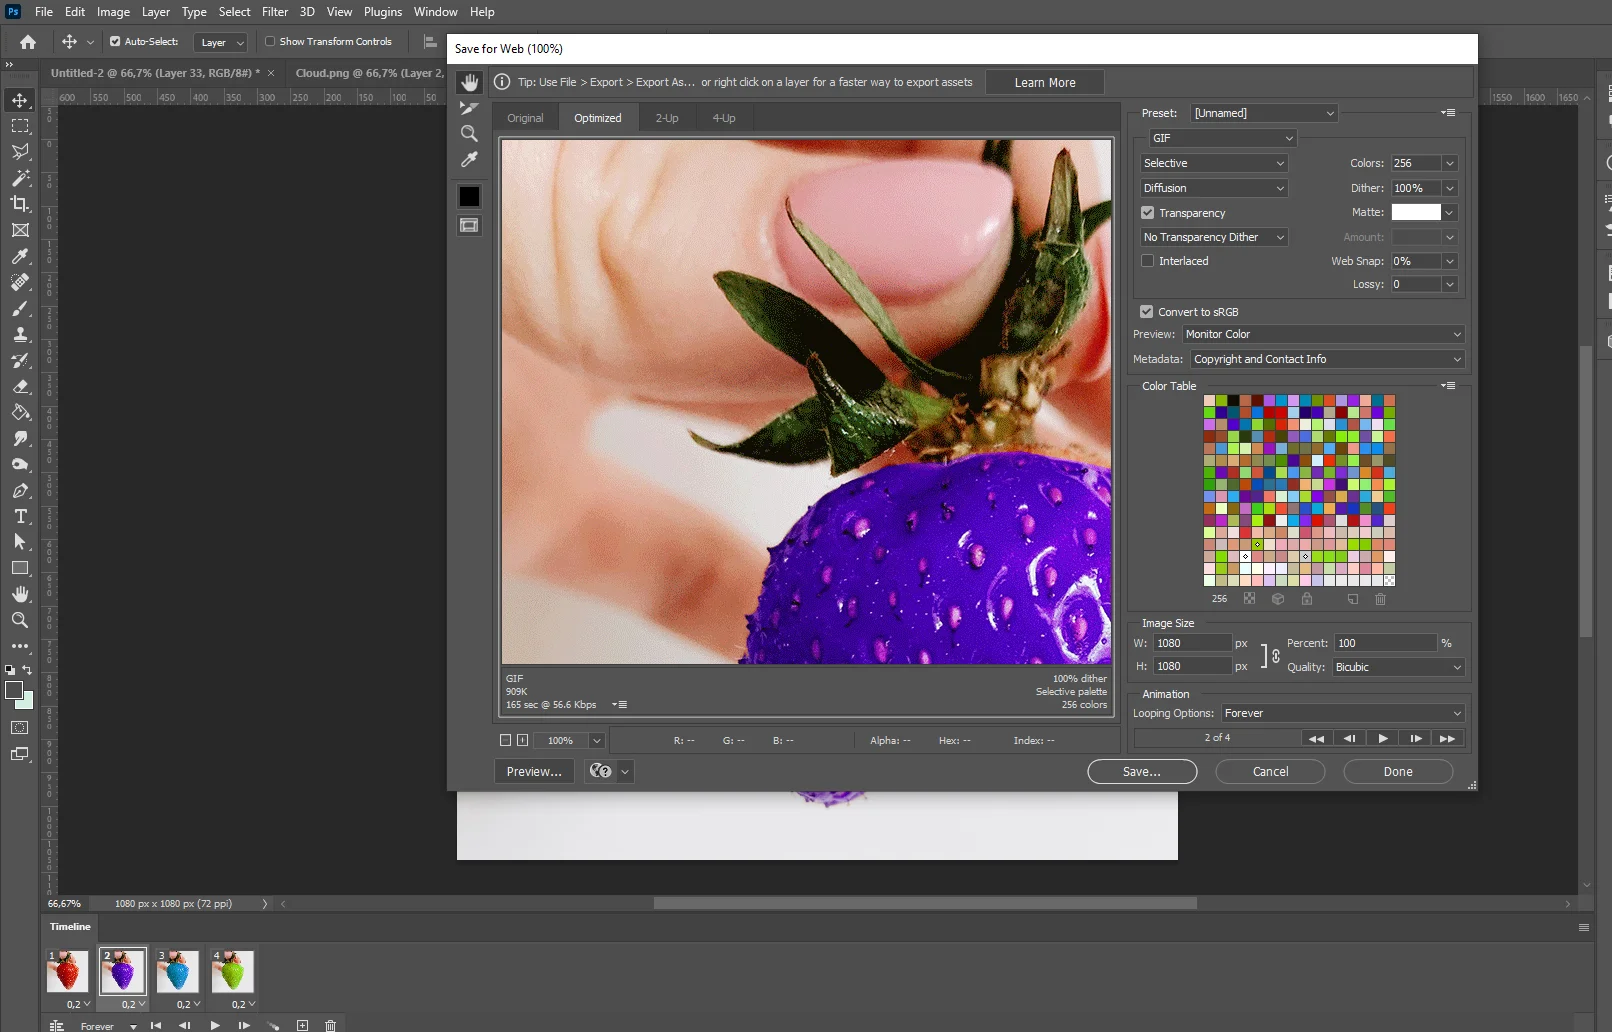Open the GIF file format dropdown
Viewport: 1612px width, 1032px height.
click(x=1220, y=138)
